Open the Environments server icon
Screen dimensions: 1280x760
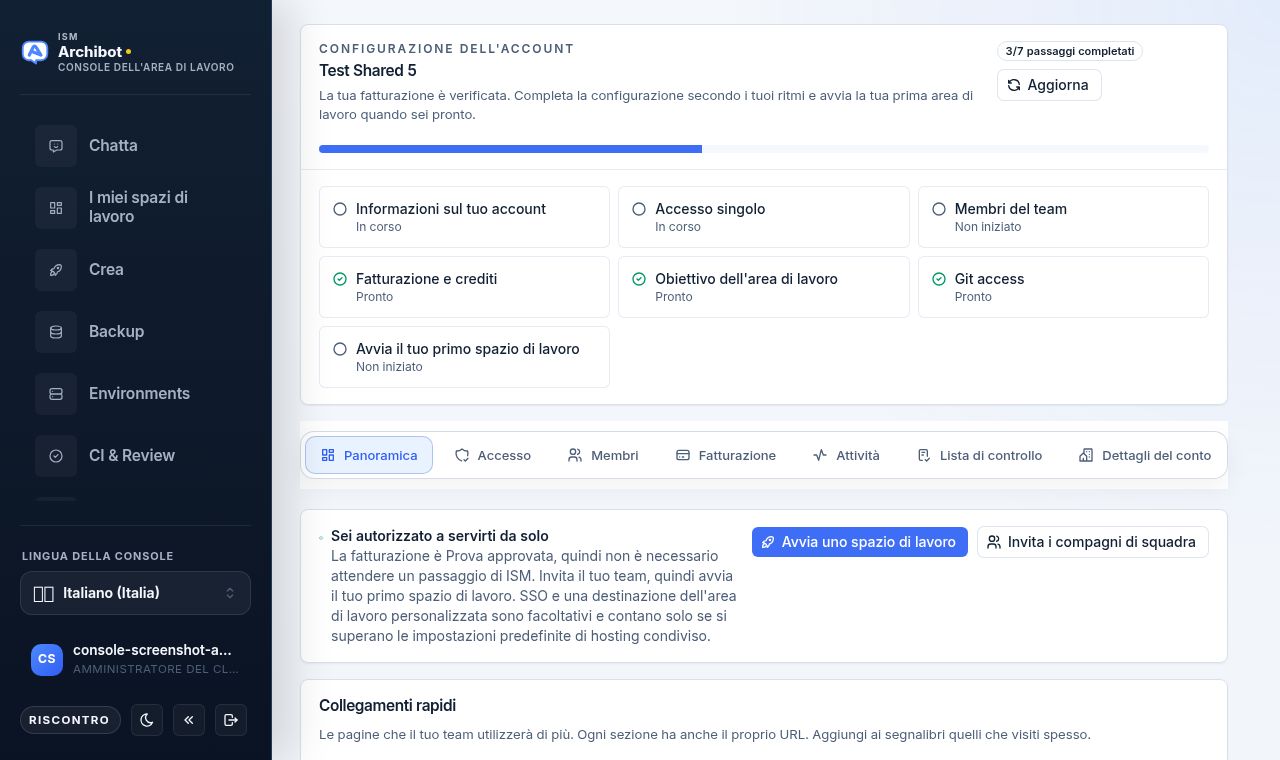(56, 394)
